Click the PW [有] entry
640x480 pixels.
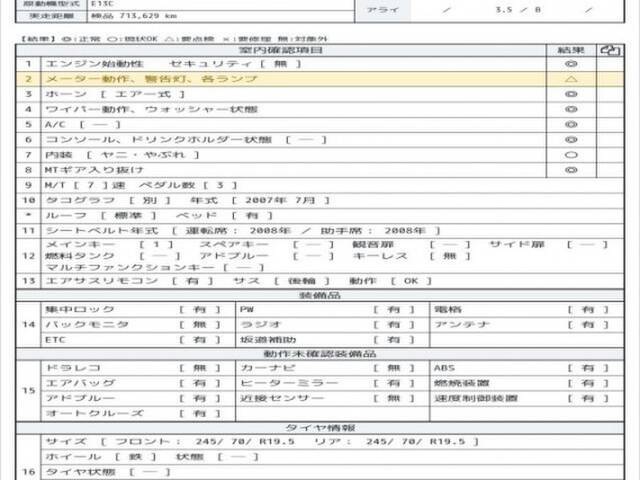coord(327,309)
